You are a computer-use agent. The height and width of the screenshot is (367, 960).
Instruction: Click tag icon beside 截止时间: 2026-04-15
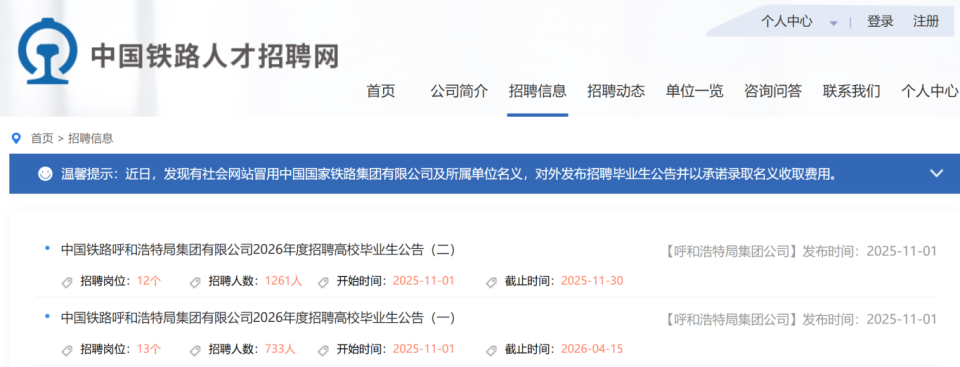tap(491, 350)
